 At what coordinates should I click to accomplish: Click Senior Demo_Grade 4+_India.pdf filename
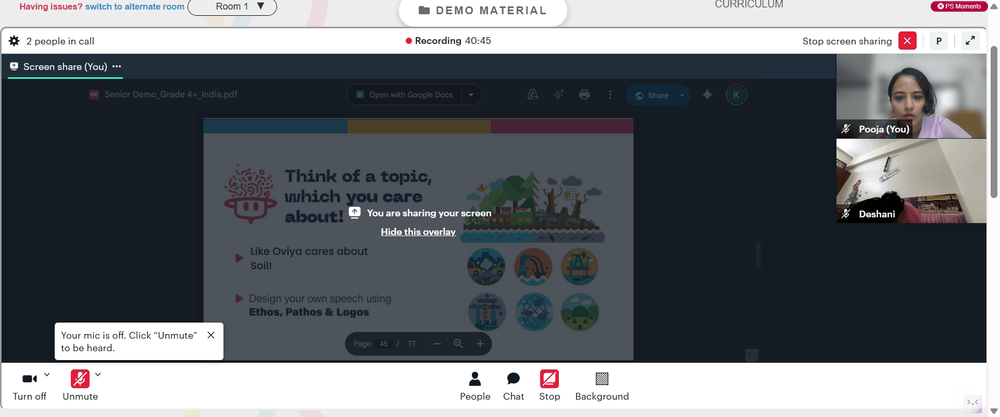(x=171, y=95)
